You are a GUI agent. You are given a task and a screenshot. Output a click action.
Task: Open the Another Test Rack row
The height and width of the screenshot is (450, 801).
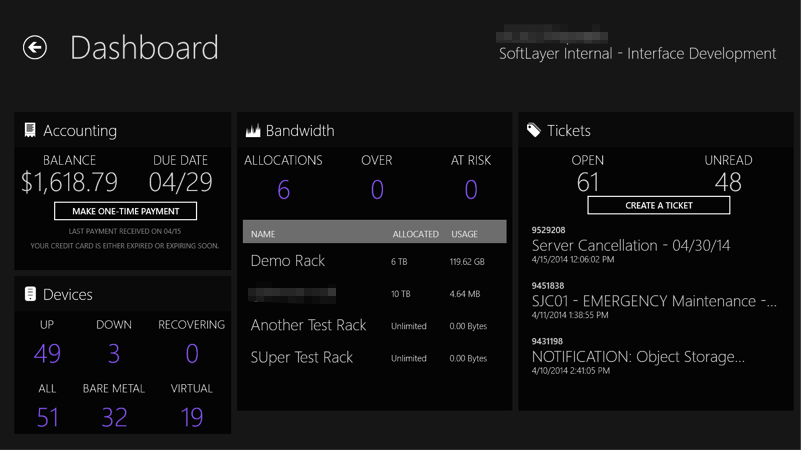374,325
